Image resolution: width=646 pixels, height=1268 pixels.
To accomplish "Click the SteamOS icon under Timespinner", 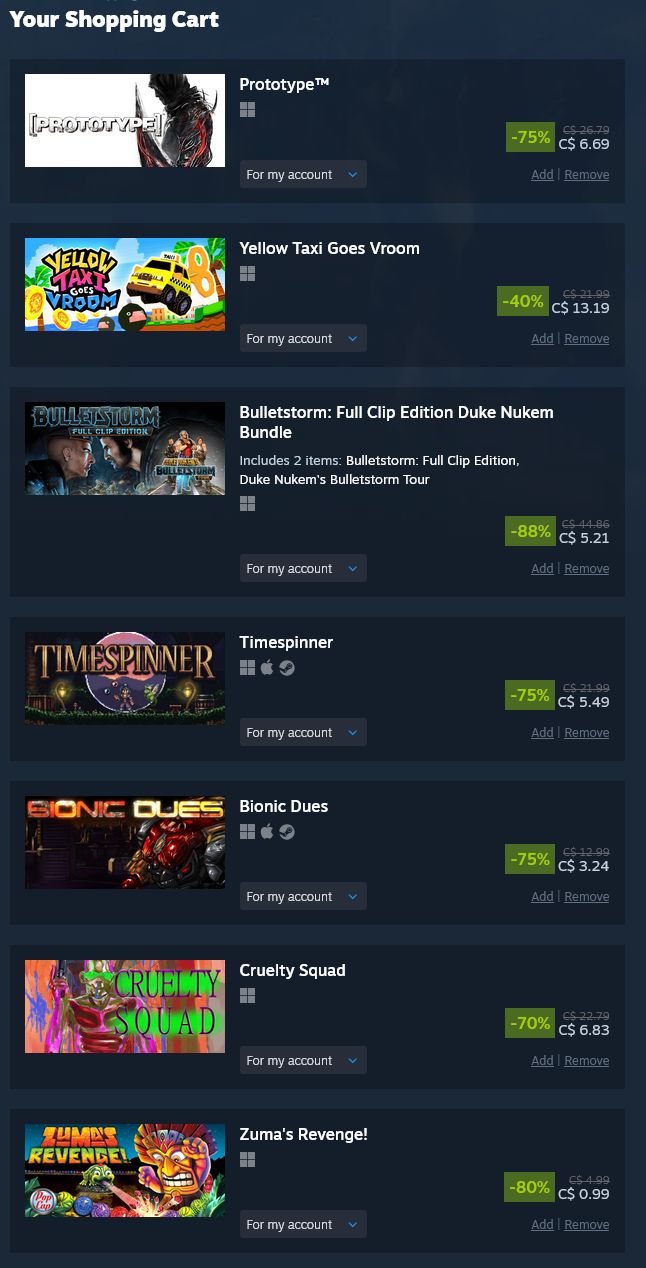I will [287, 668].
